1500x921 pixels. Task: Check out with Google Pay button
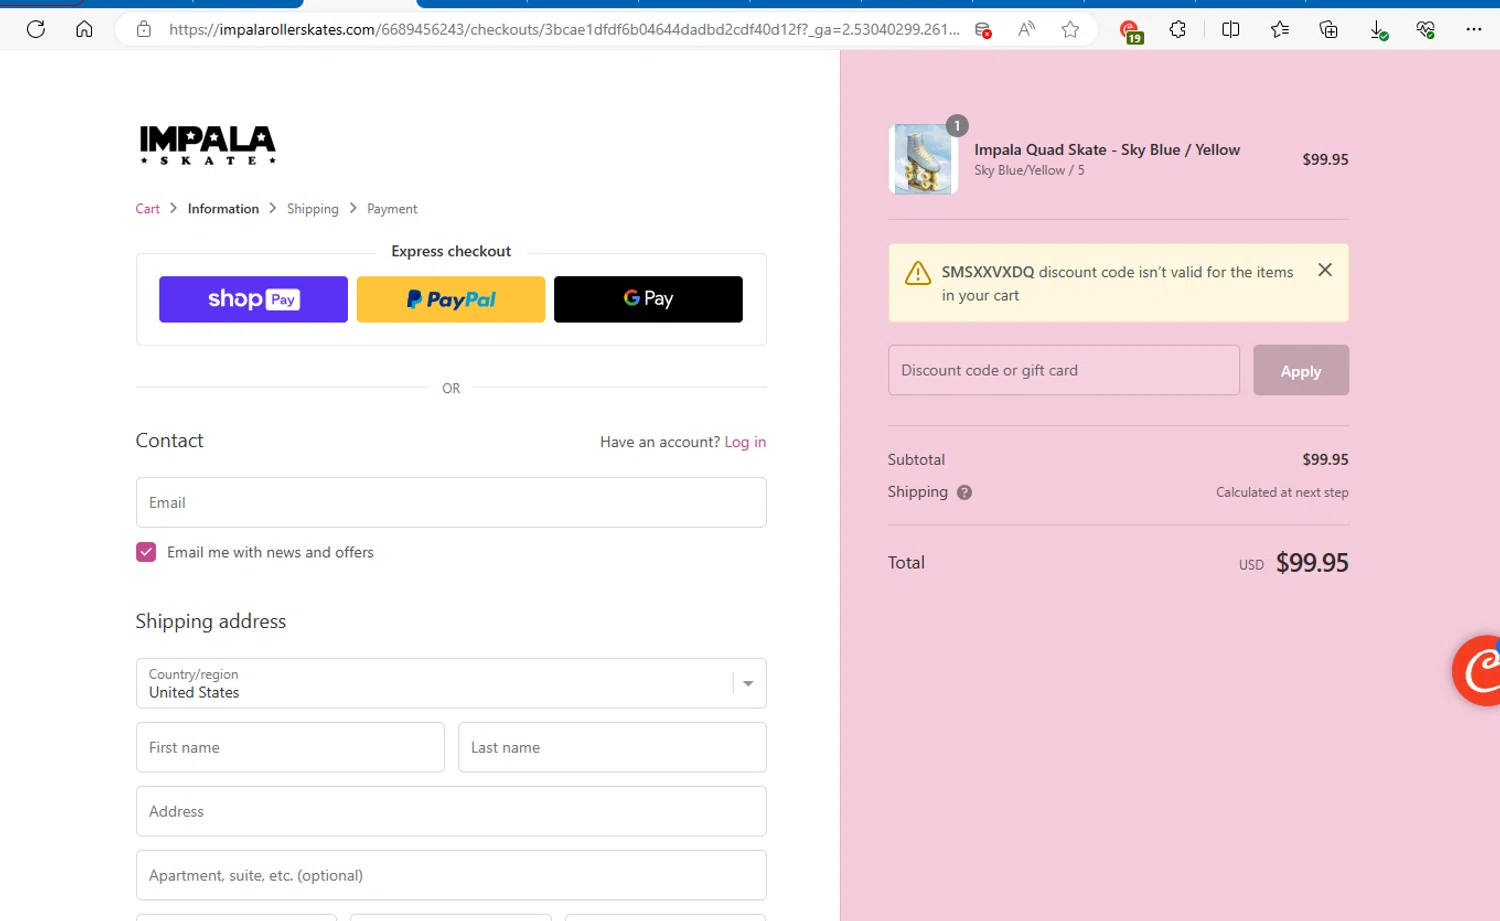(648, 299)
